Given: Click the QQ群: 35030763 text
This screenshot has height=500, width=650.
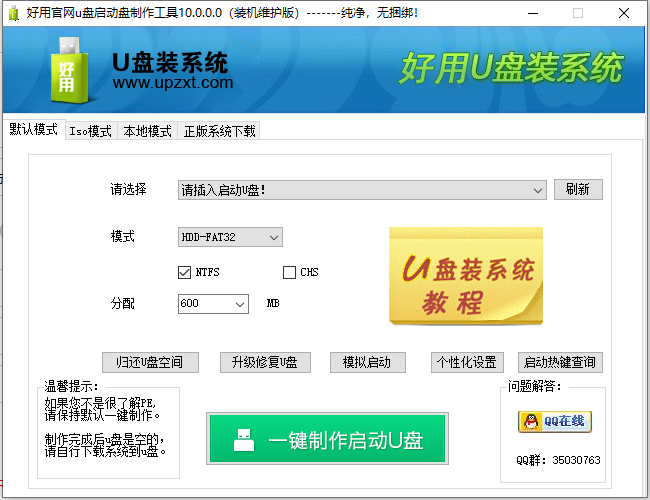Looking at the screenshot, I should [558, 460].
